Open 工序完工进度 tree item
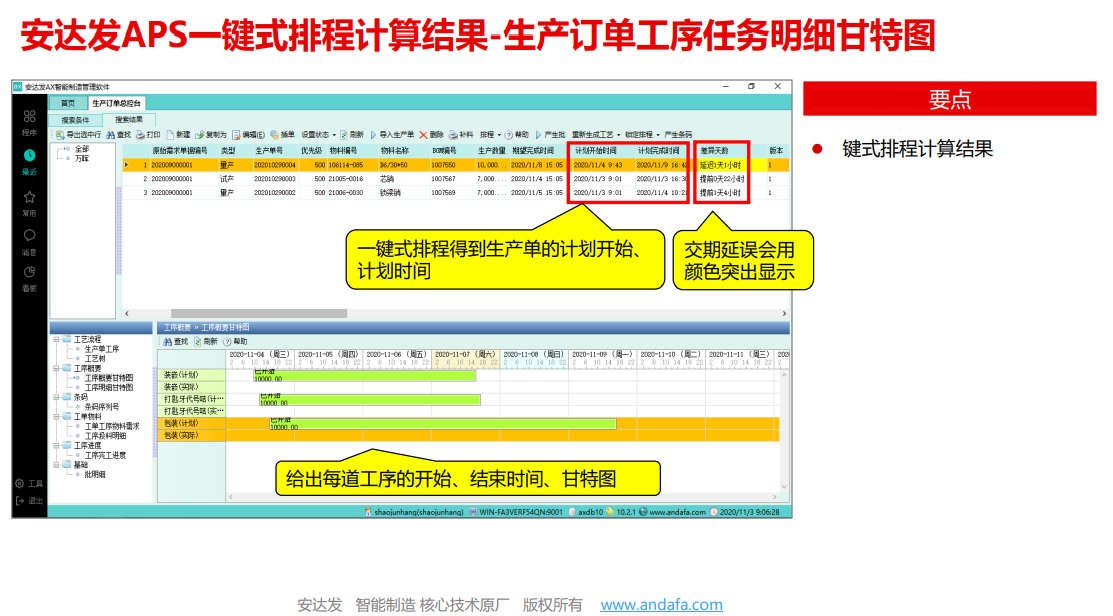The height and width of the screenshot is (616, 1113). tap(105, 455)
